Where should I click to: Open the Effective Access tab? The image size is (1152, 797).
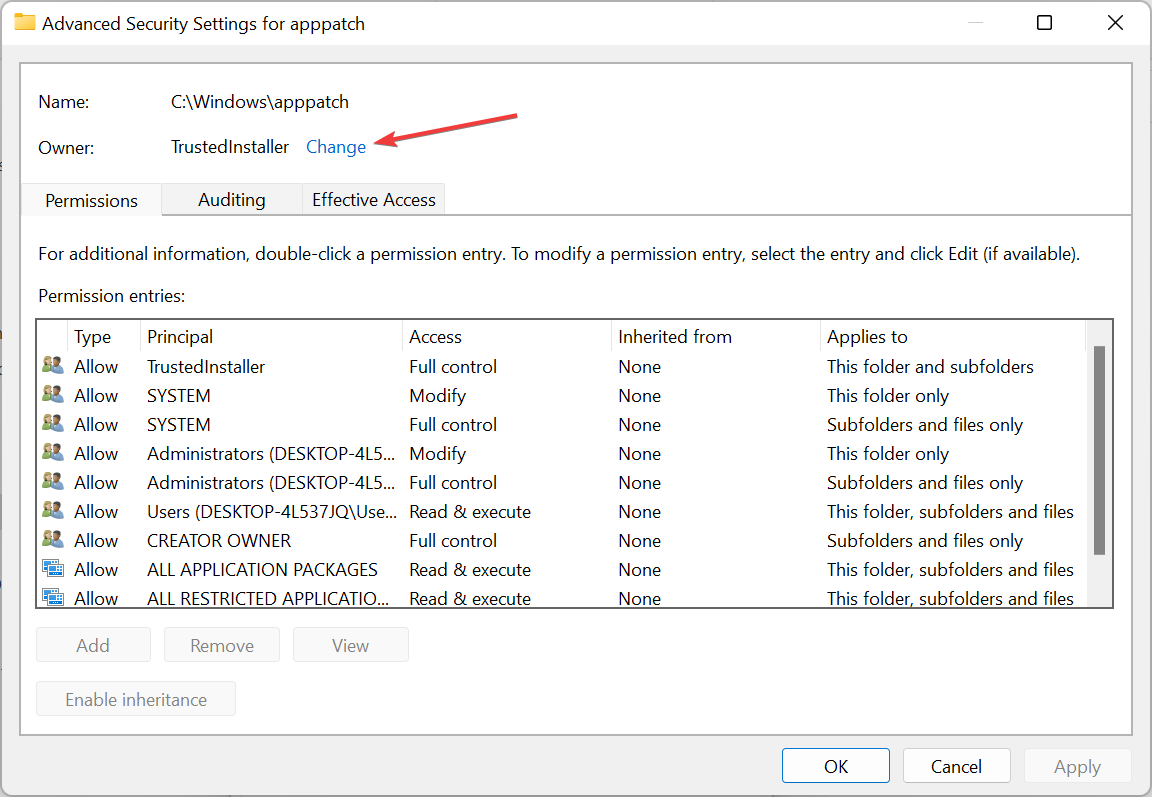click(373, 200)
